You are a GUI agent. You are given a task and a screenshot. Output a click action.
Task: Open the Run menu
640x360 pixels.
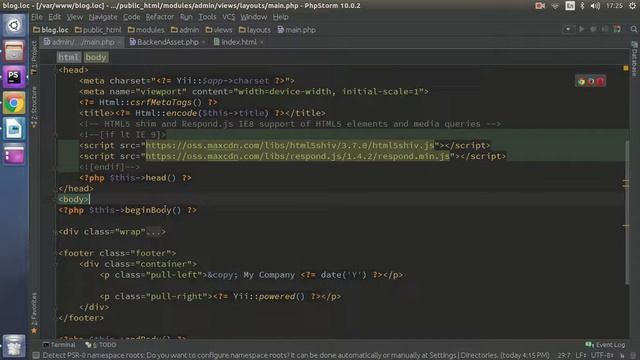click(x=186, y=17)
